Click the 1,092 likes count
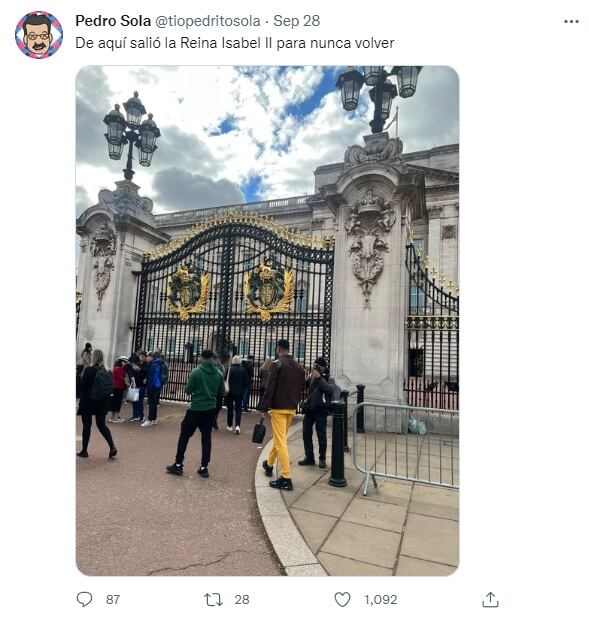Image resolution: width=589 pixels, height=621 pixels. (x=381, y=600)
